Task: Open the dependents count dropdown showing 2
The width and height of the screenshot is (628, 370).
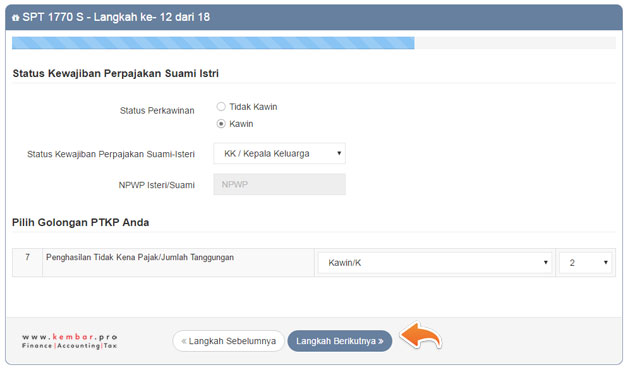Action: [x=586, y=263]
